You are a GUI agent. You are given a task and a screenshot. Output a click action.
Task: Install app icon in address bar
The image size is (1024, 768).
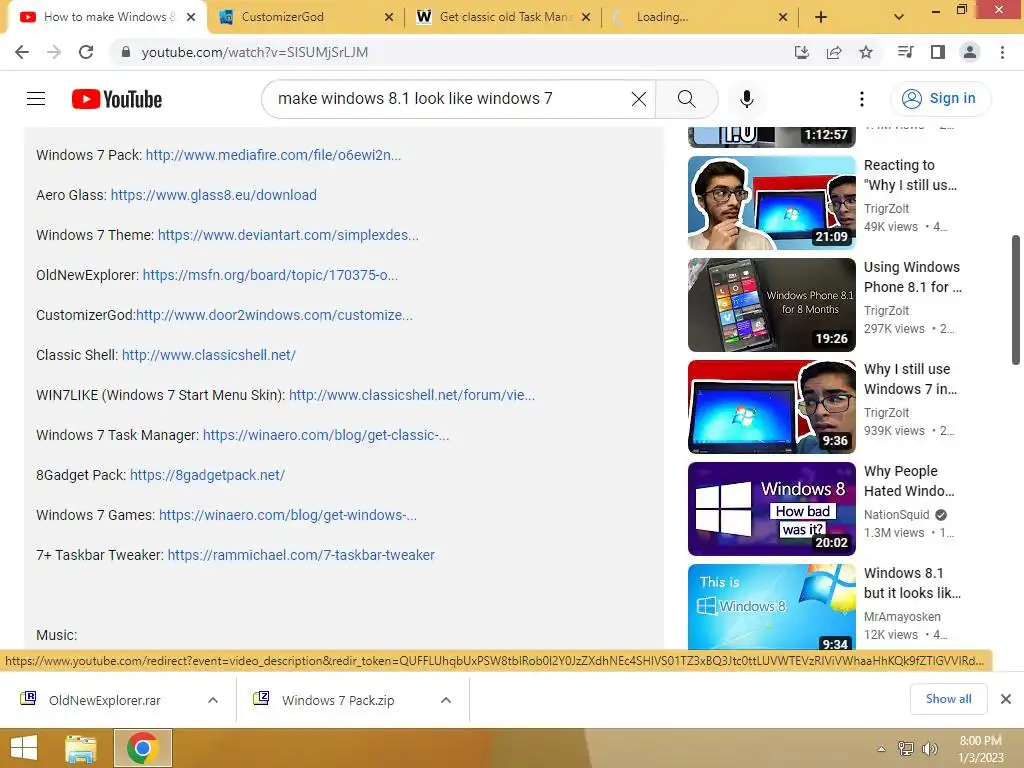tap(801, 52)
